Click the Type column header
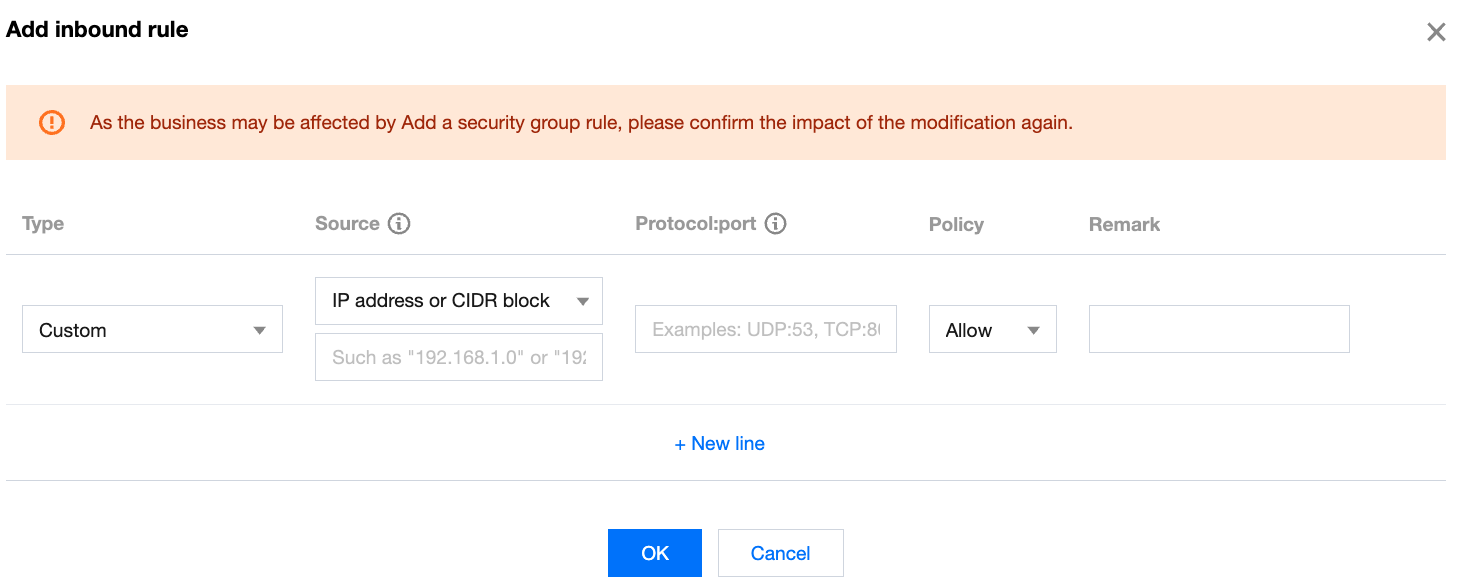This screenshot has width=1472, height=584. (x=42, y=223)
